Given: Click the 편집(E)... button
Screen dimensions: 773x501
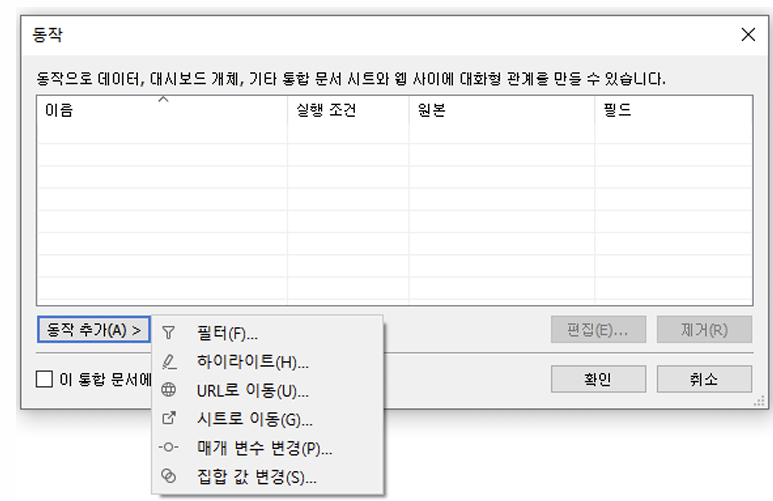Looking at the screenshot, I should (598, 329).
